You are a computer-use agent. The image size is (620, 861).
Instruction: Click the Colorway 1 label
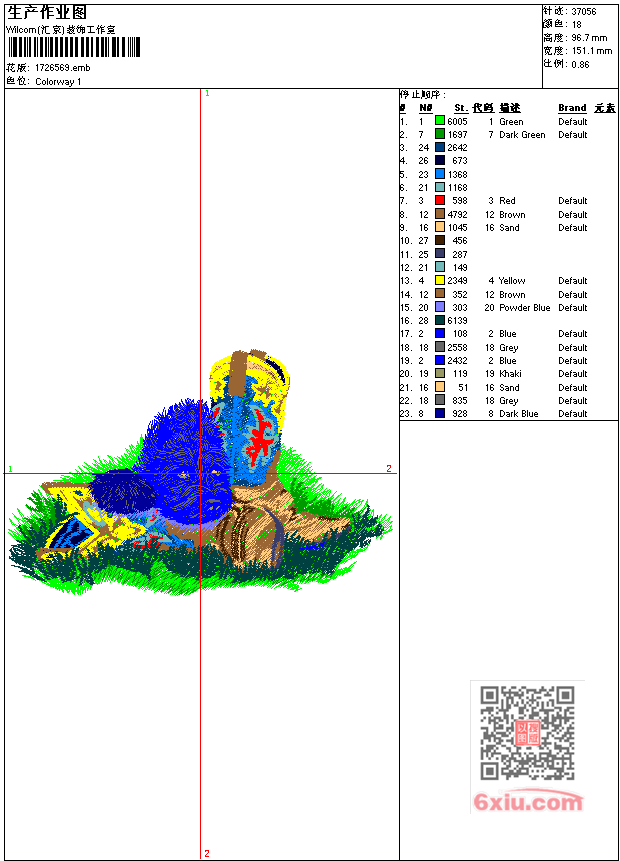point(59,82)
